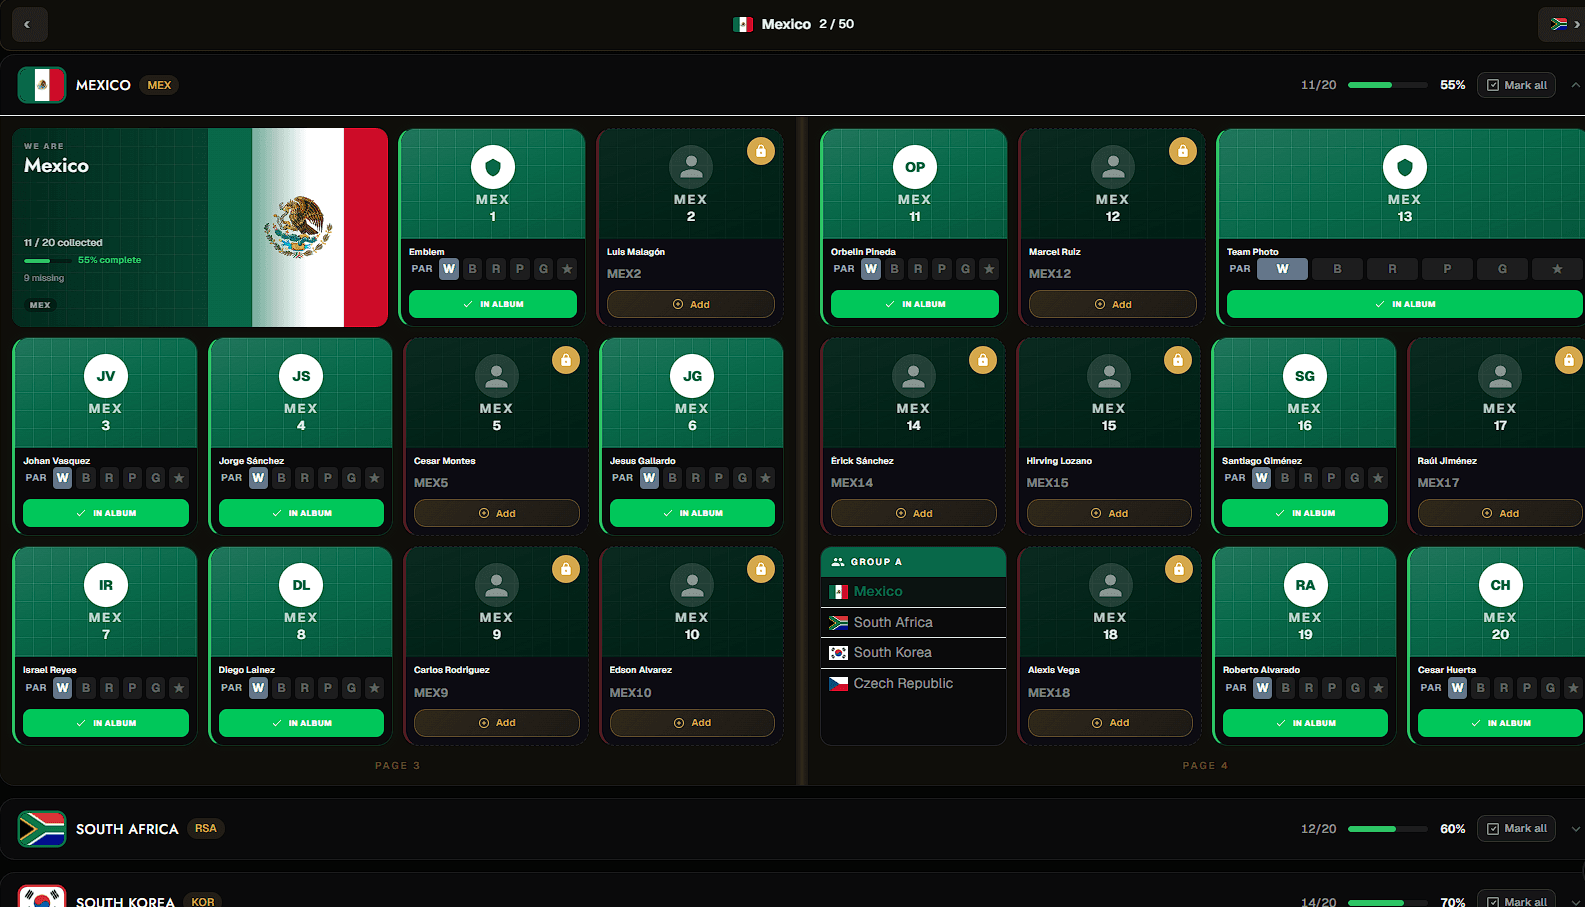Click the lock icon on MEX 14 card

point(983,361)
